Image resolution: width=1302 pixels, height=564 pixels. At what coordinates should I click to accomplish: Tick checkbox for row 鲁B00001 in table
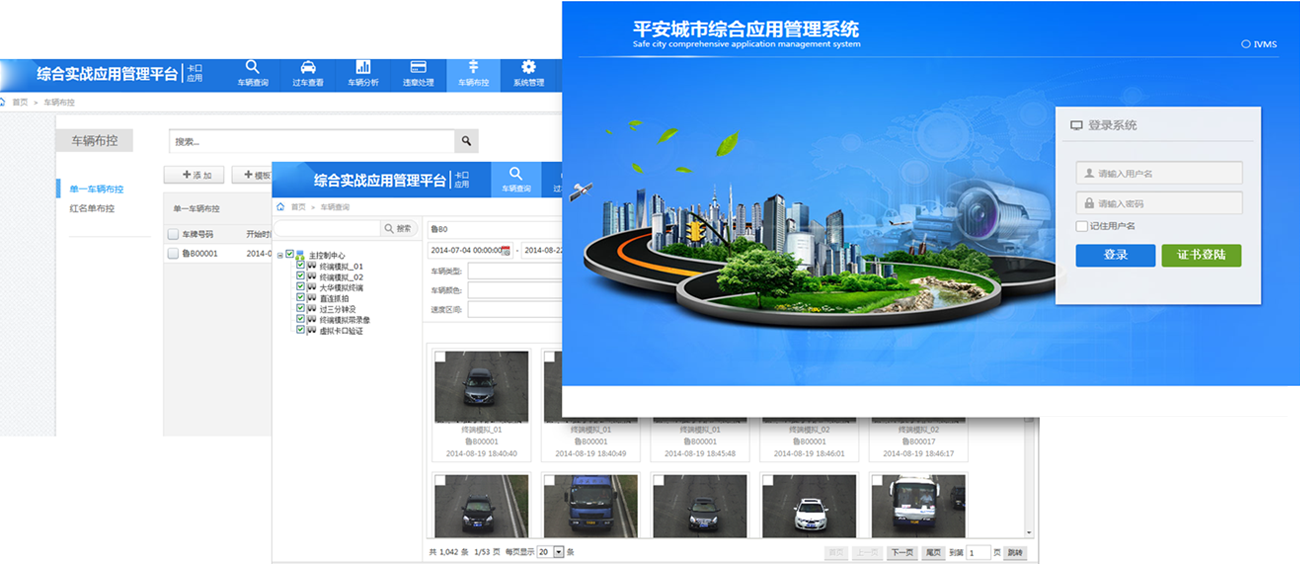[173, 254]
